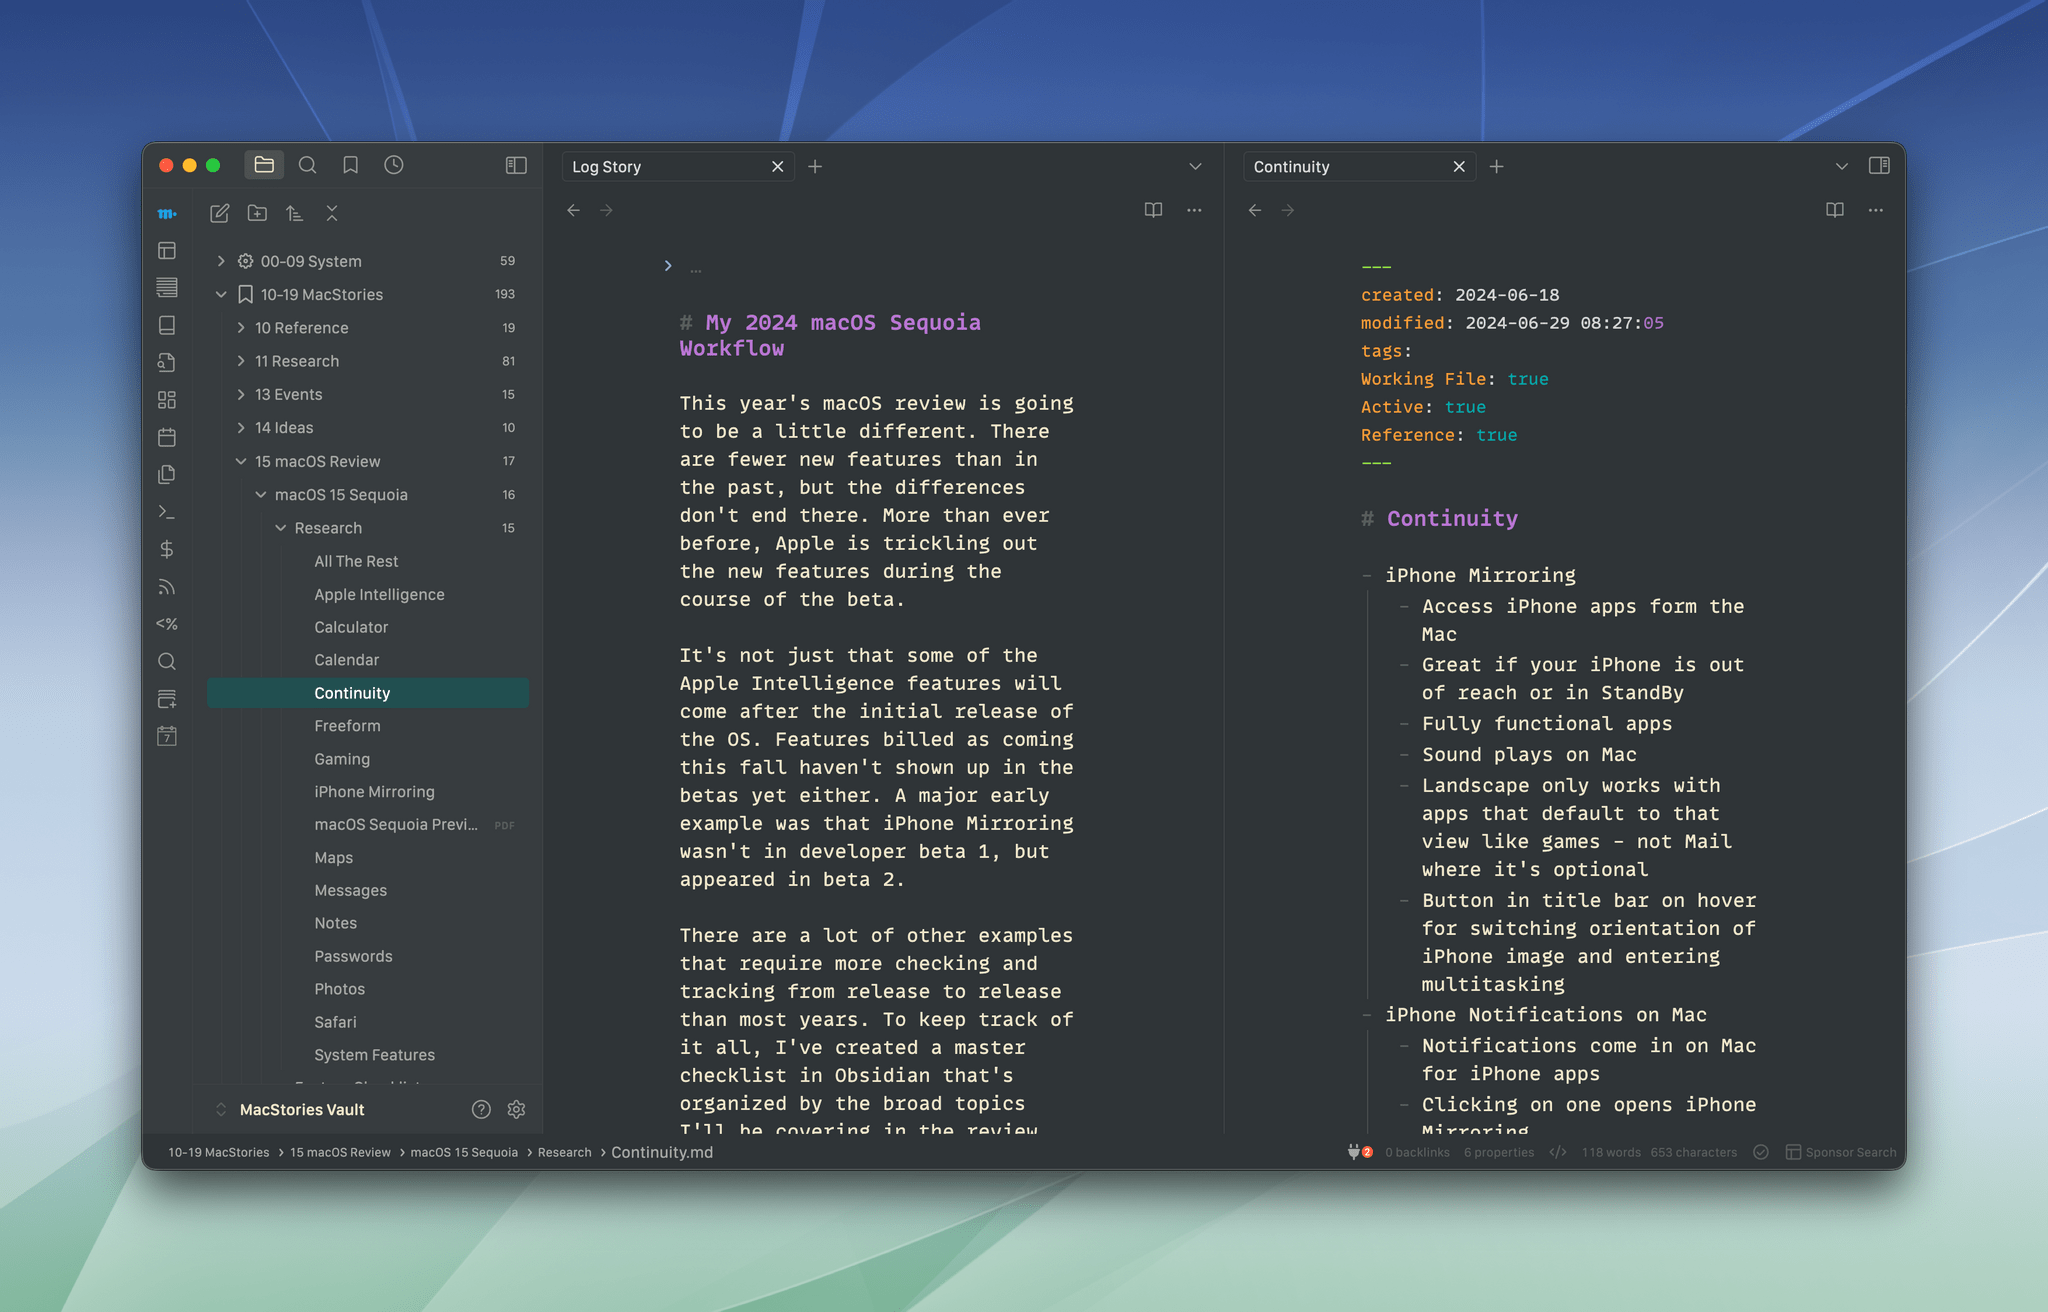Switch to the Log Story tab
Viewport: 2048px width, 1312px height.
[640, 166]
